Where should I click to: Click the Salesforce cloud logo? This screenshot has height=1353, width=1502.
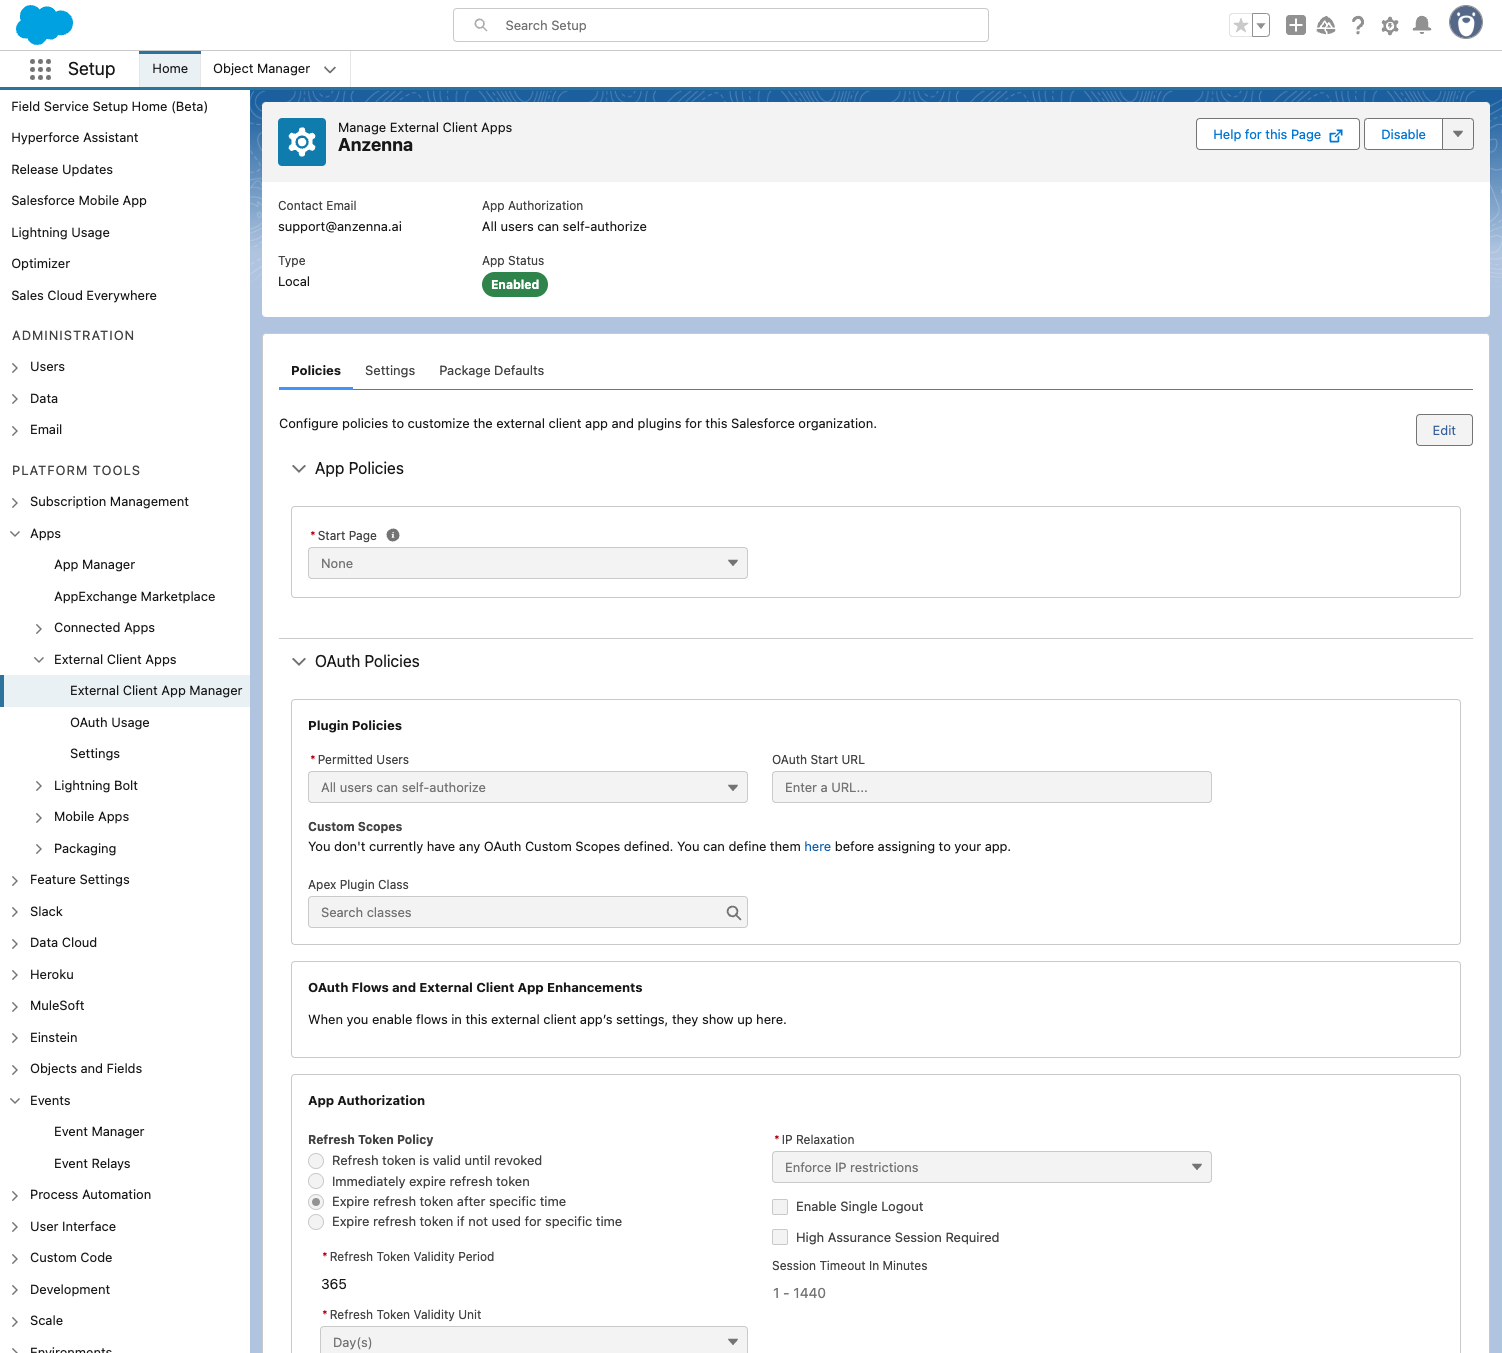point(45,25)
